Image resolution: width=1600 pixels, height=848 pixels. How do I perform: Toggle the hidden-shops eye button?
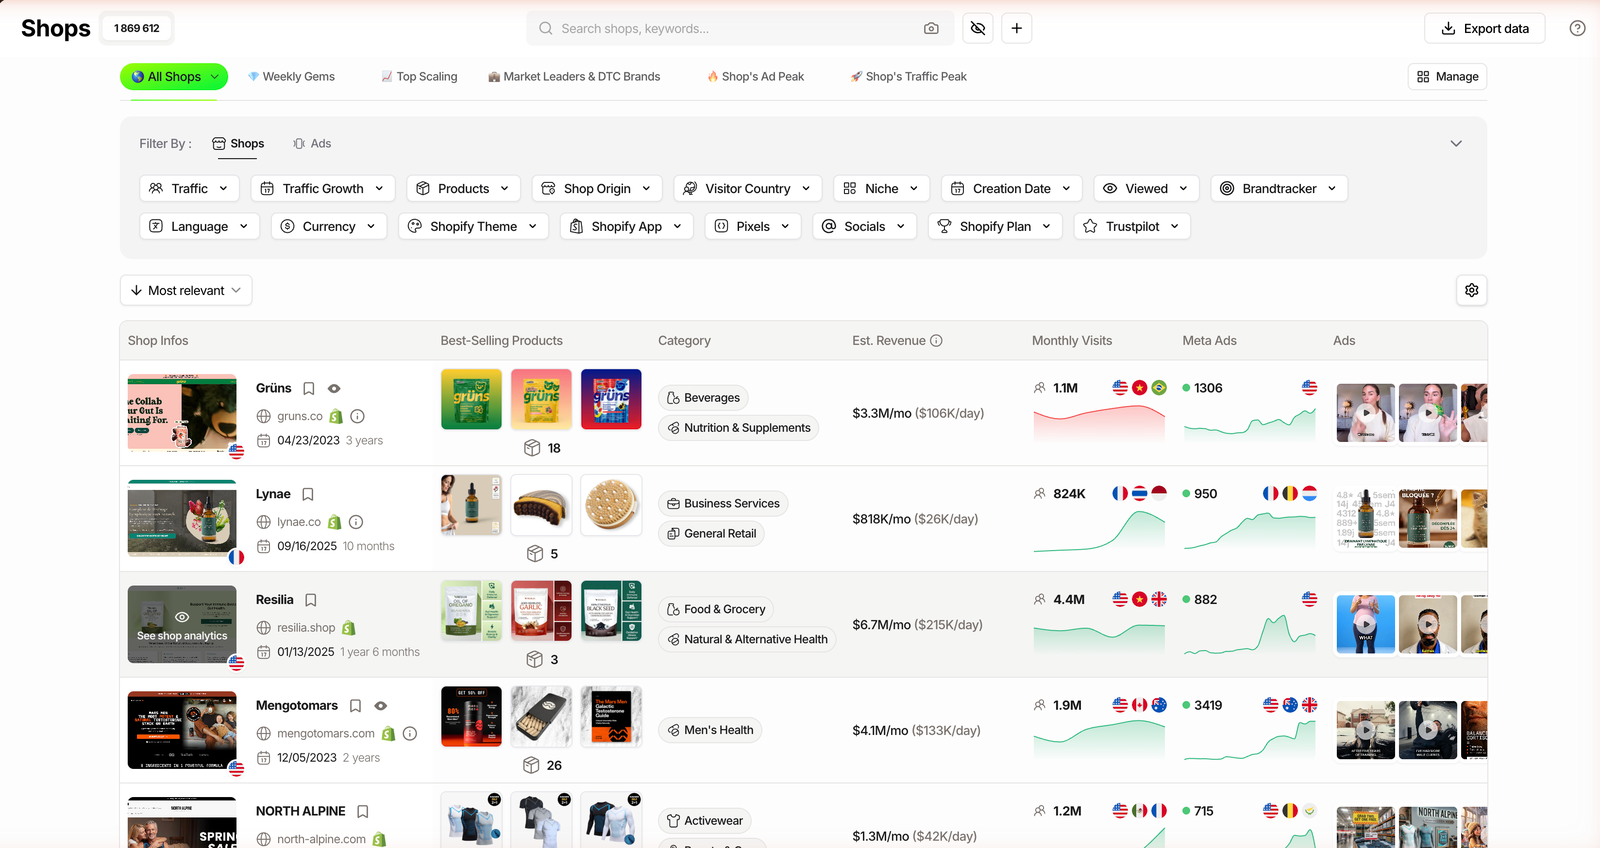click(978, 29)
